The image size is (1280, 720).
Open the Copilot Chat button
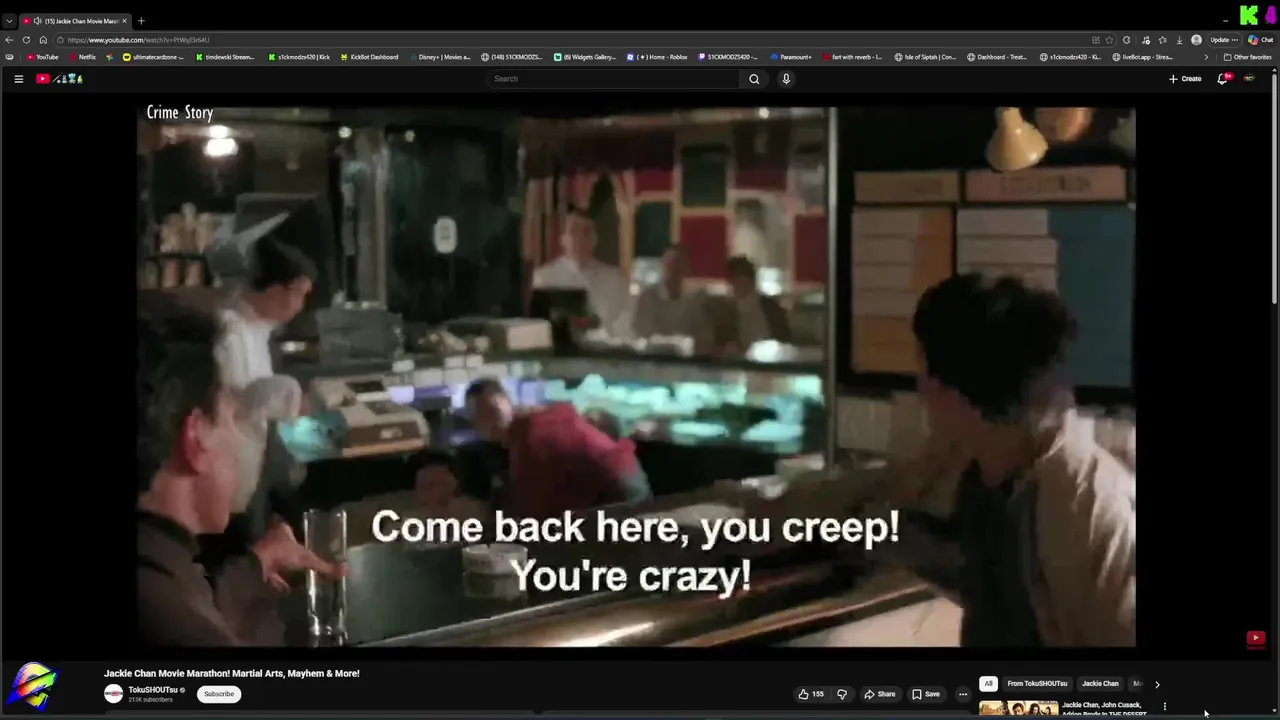click(x=1260, y=40)
